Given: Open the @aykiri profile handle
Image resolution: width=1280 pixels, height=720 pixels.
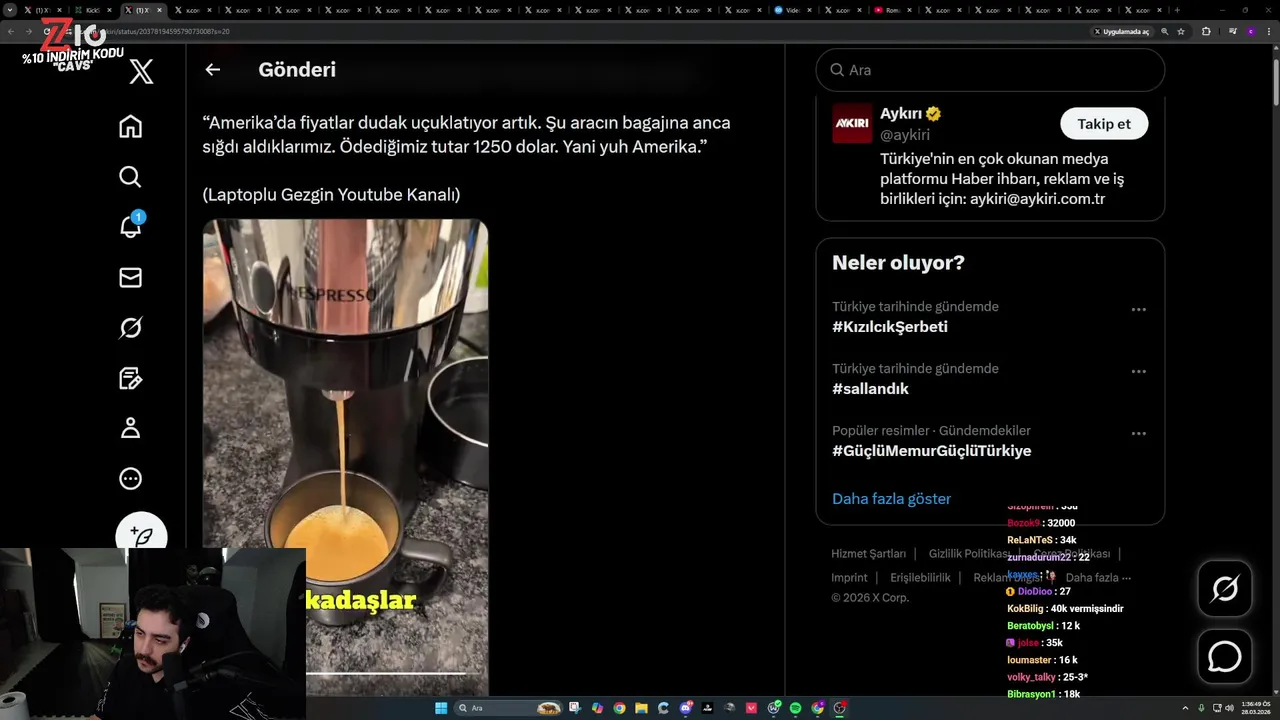Looking at the screenshot, I should point(905,134).
